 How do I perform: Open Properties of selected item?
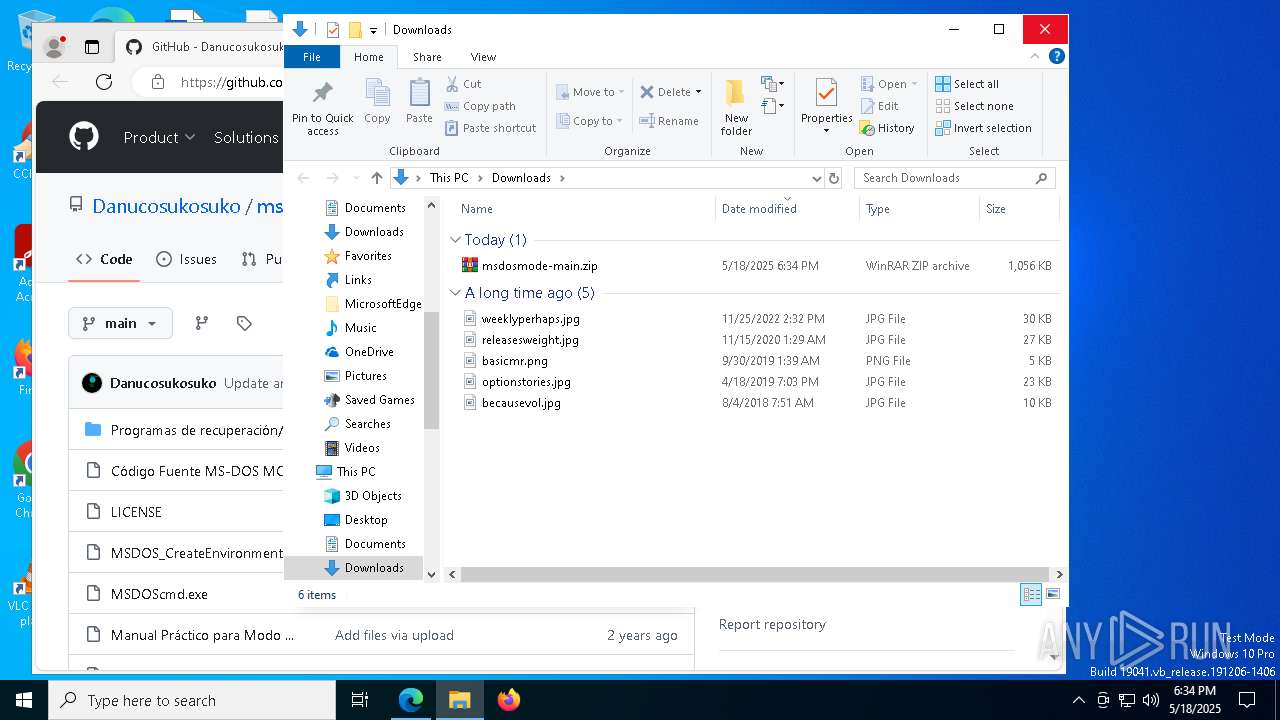tap(826, 104)
